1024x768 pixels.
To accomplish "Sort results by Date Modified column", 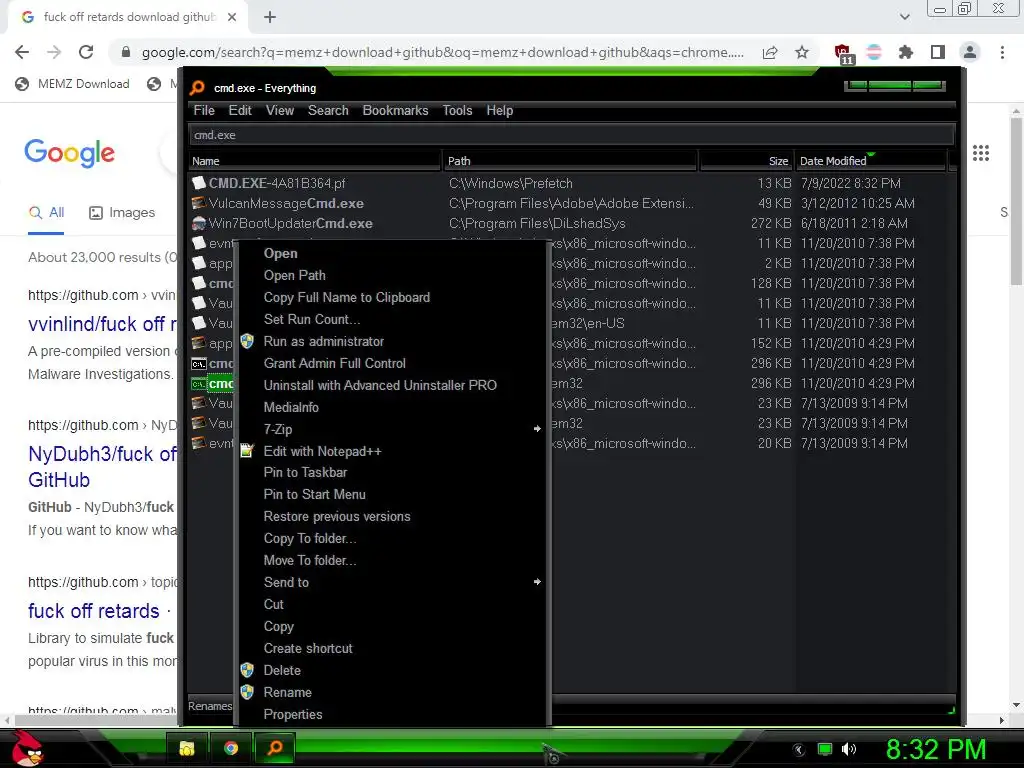I will 871,161.
